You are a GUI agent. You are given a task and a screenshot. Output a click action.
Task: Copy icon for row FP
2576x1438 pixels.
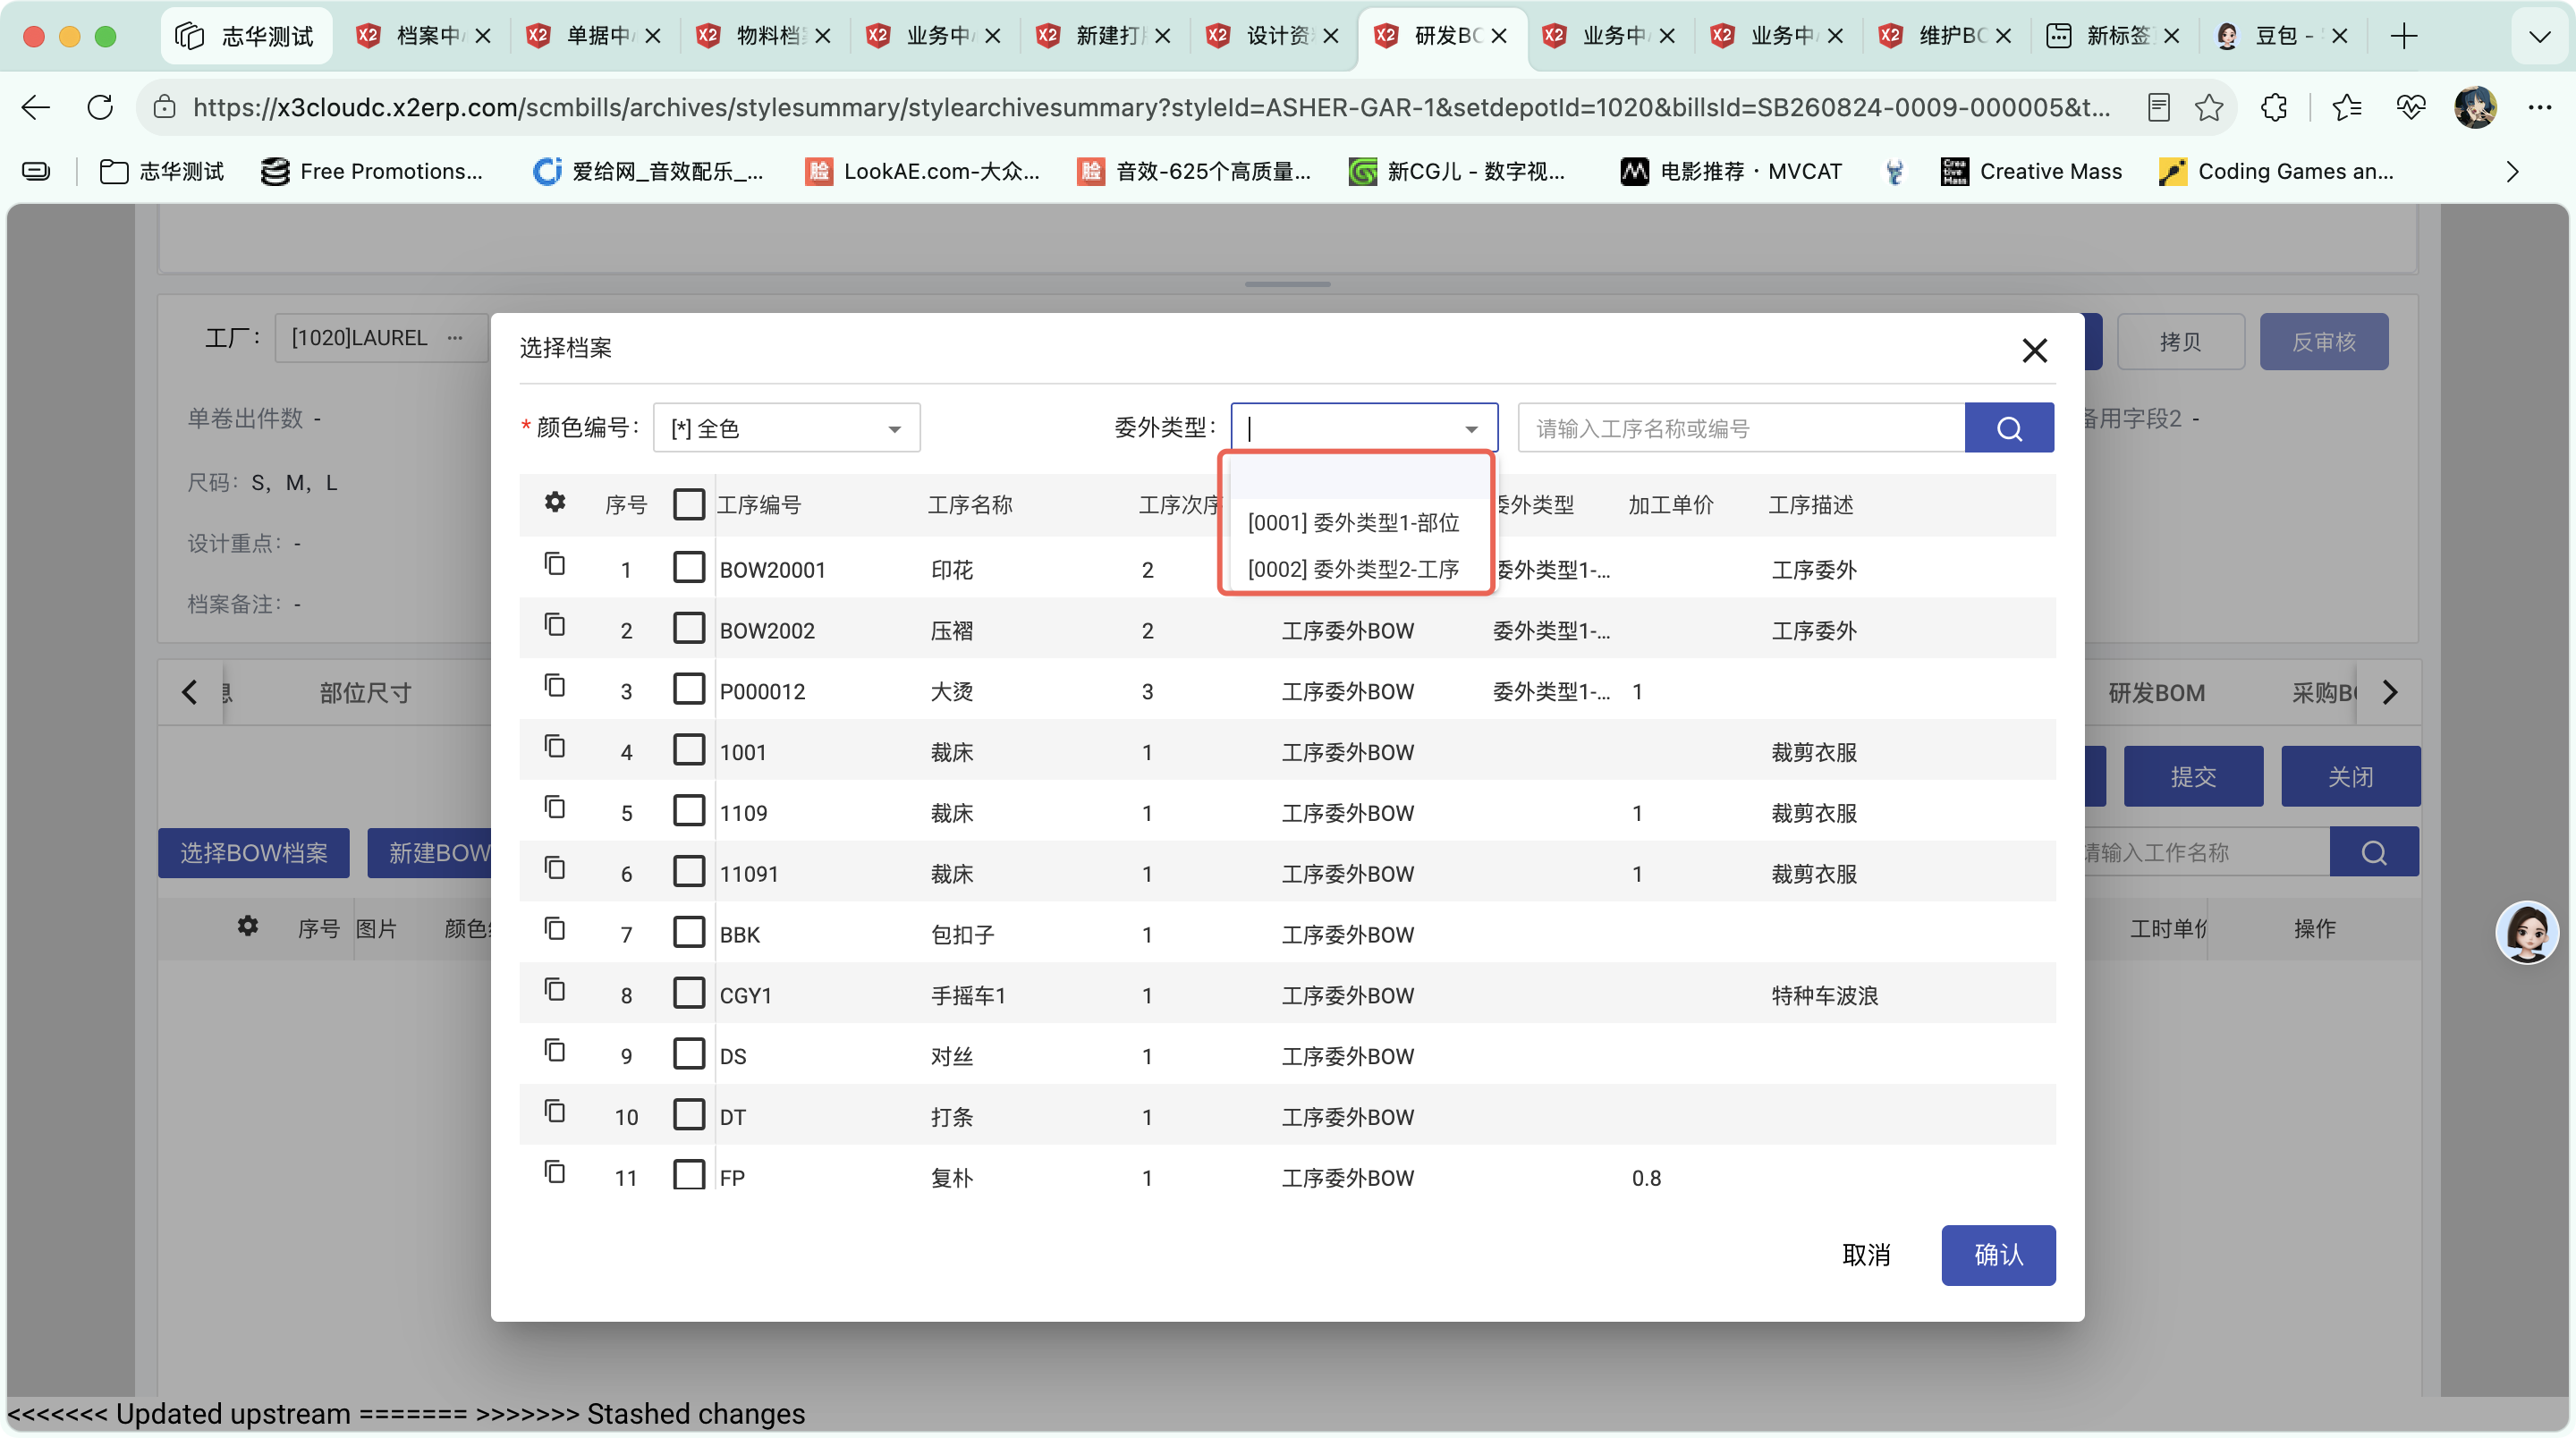coord(554,1172)
